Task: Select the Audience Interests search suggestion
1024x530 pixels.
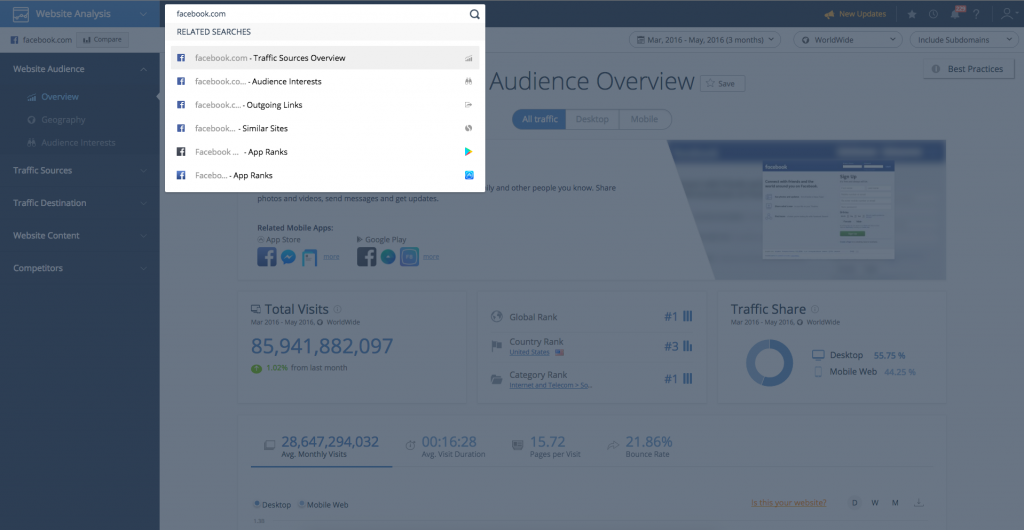Action: (325, 82)
